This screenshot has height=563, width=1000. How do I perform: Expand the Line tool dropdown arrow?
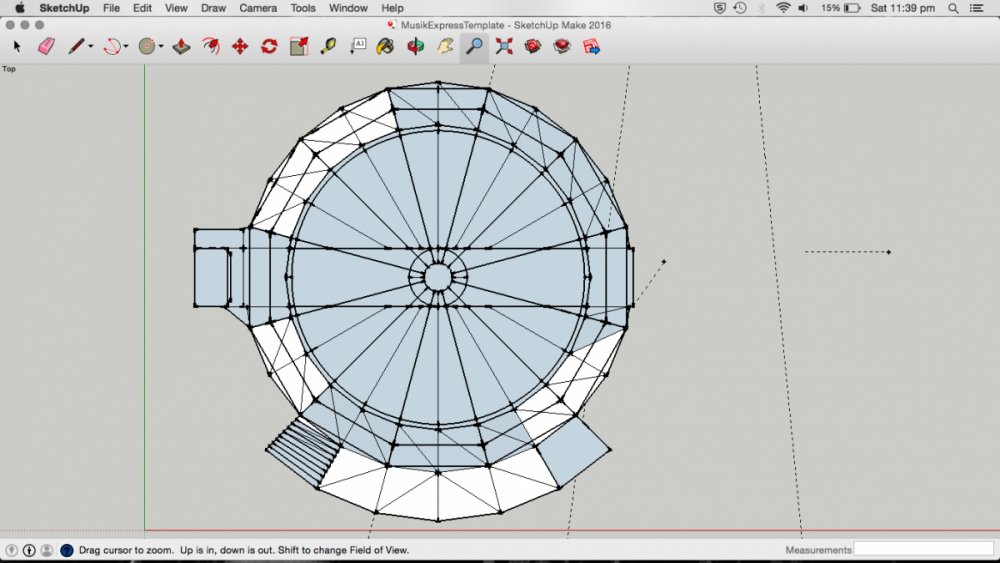click(x=91, y=47)
